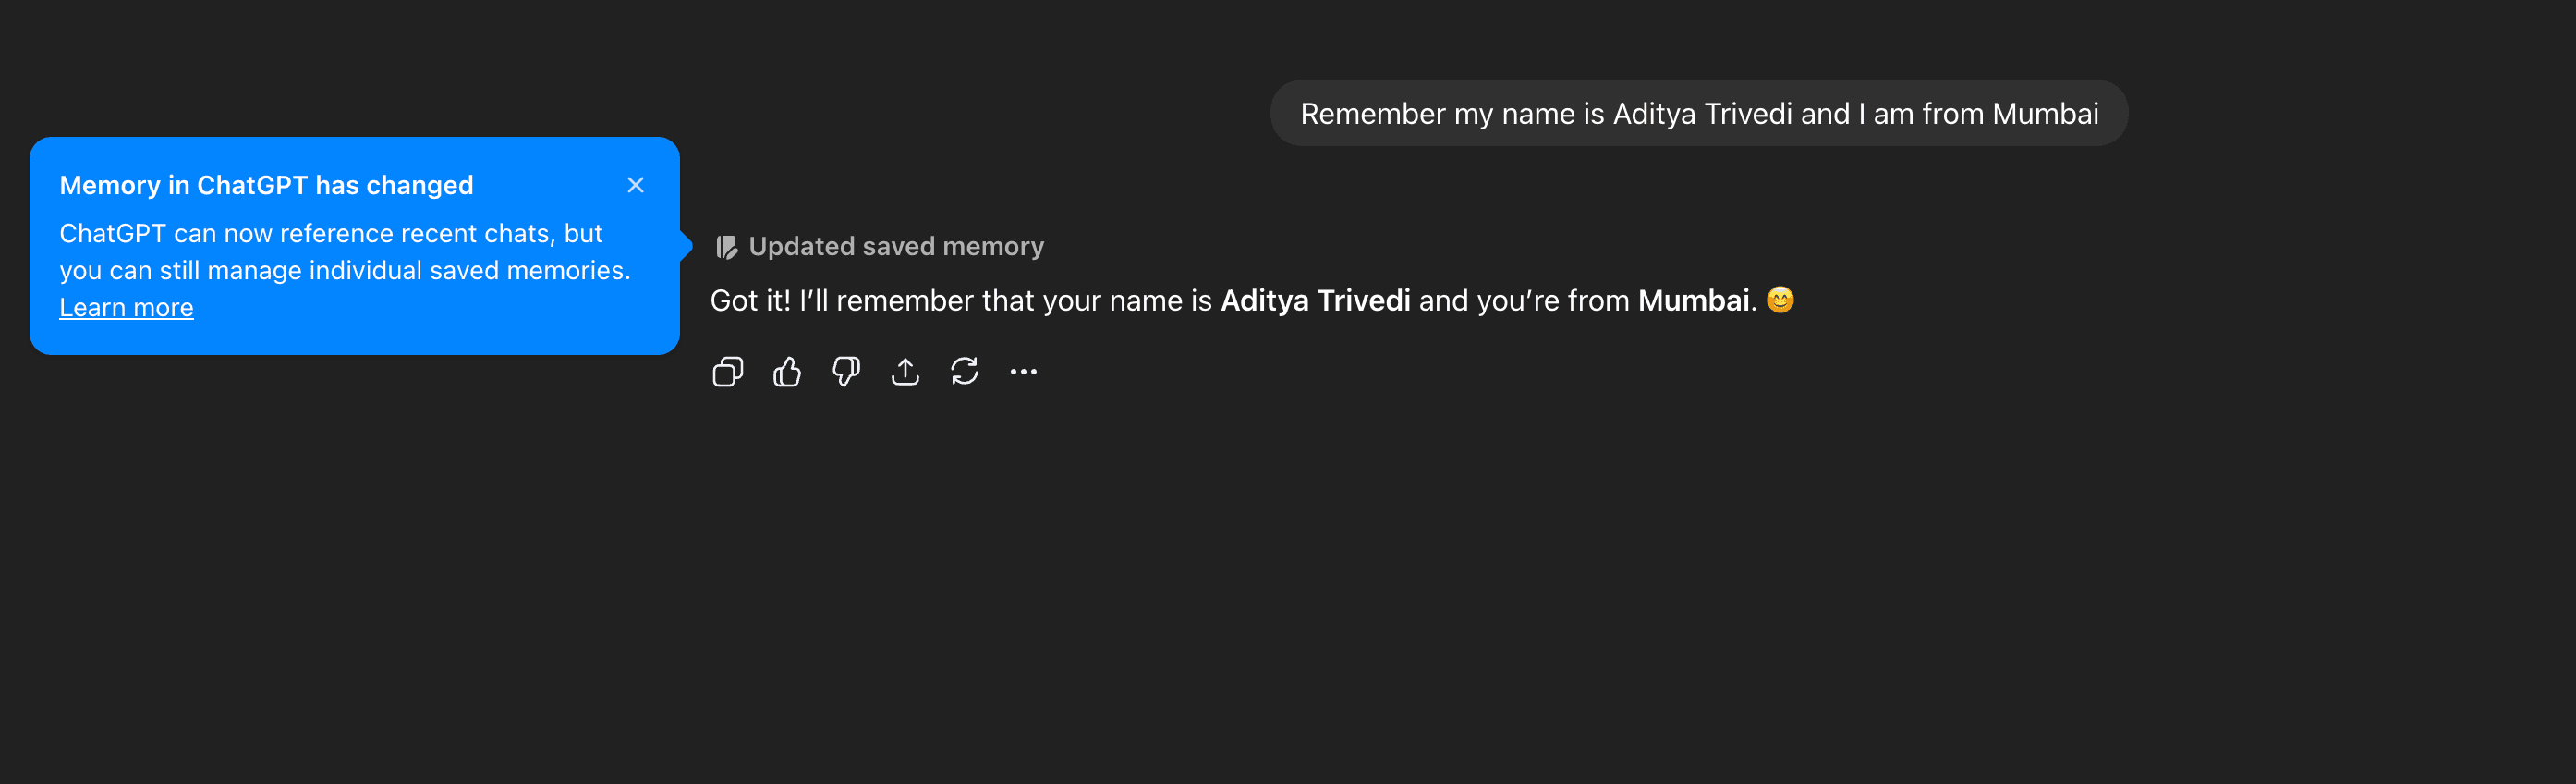
Task: Click the smiling emoji in the response
Action: point(1780,300)
